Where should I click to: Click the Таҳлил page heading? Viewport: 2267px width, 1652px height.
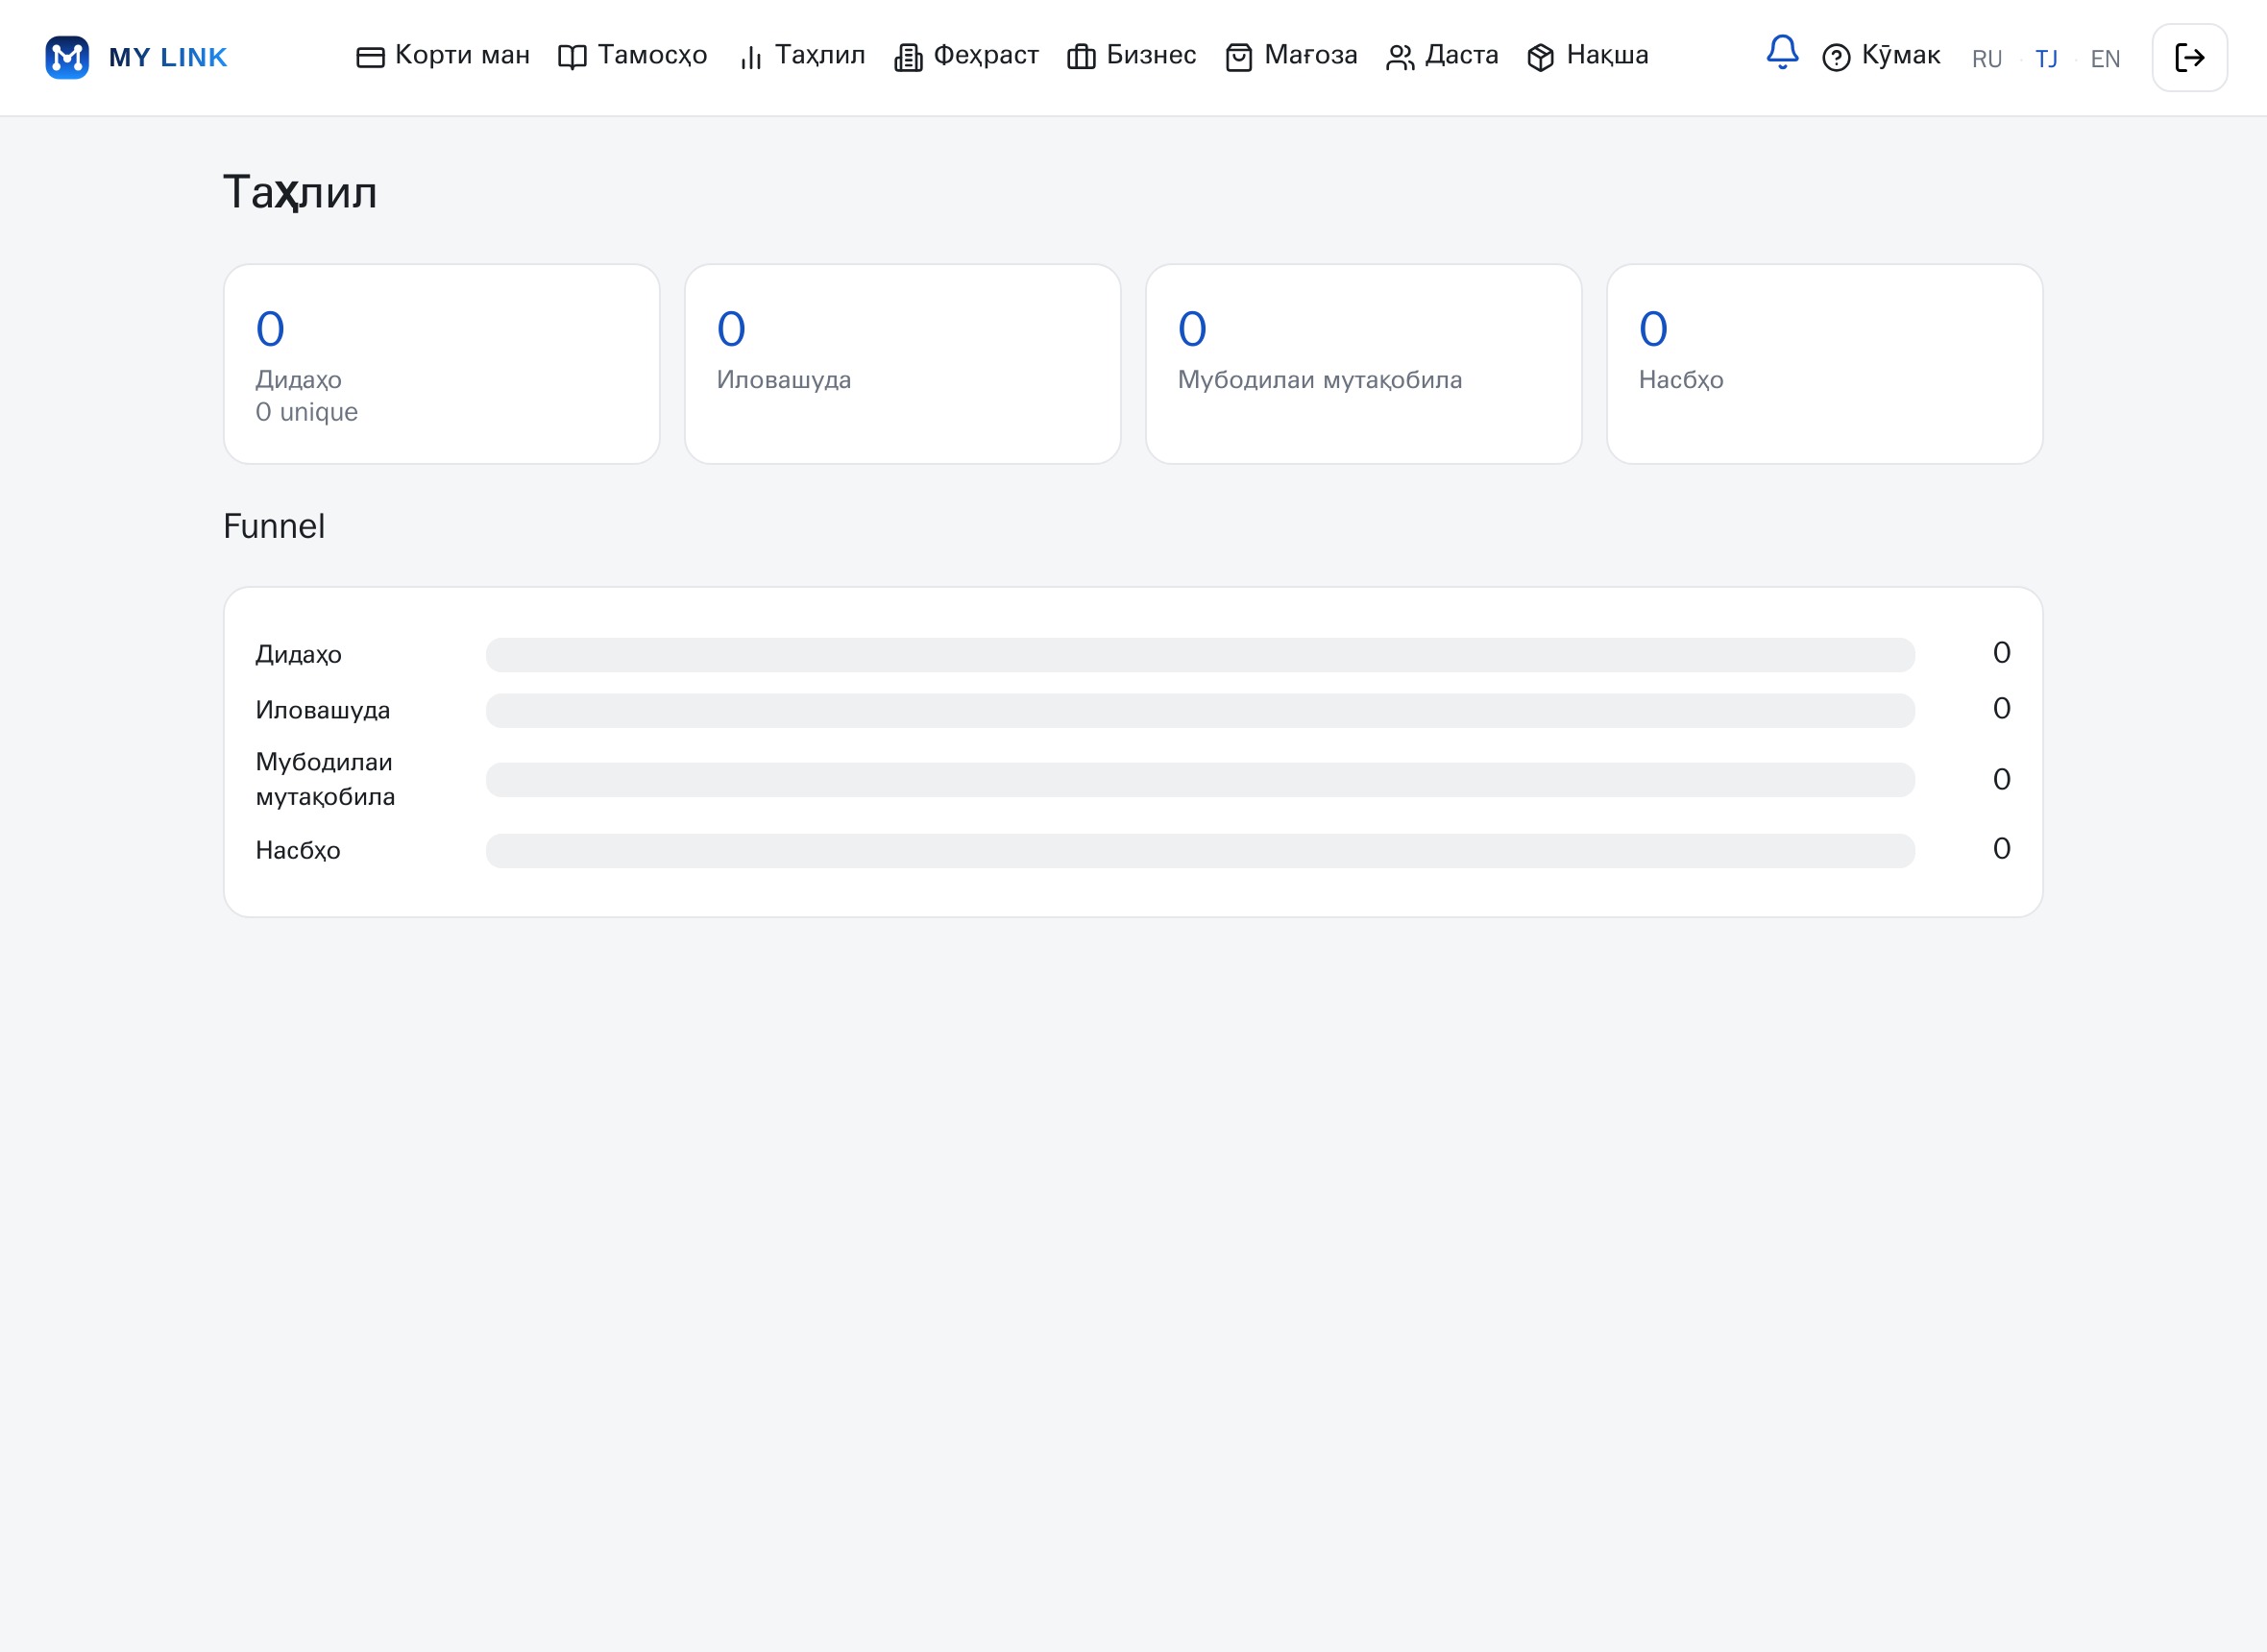point(300,192)
